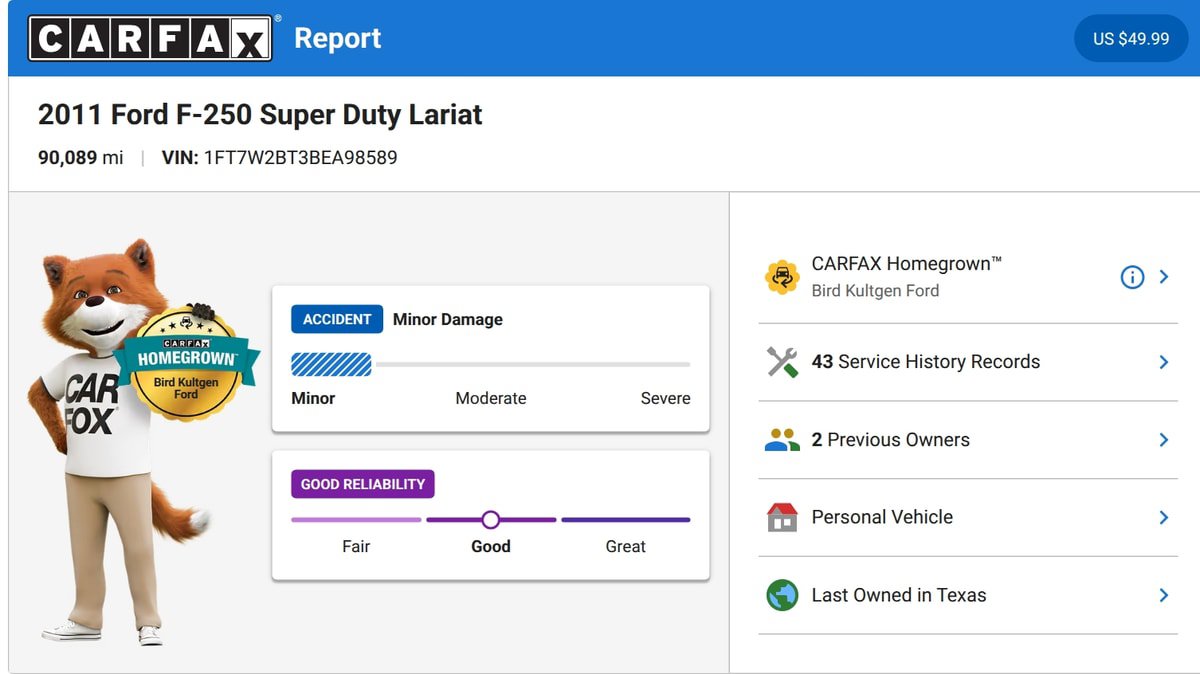Open 43 Service History Records link
This screenshot has height=674, width=1200.
click(926, 362)
